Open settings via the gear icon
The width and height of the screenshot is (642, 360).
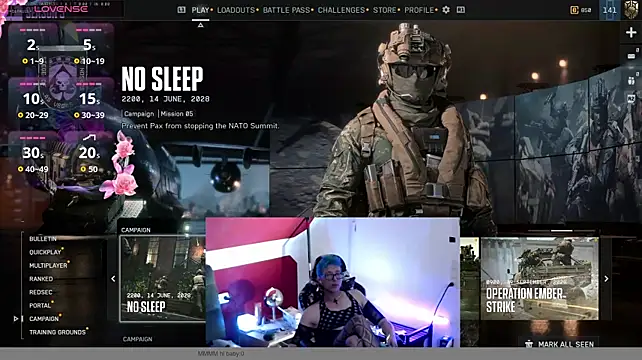click(x=446, y=9)
